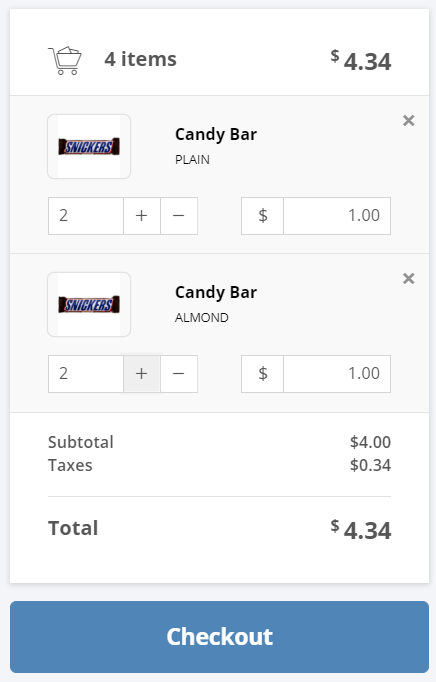Viewport: 436px width, 682px height.
Task: Select the Candy Bar PLAIN title
Action: (216, 134)
